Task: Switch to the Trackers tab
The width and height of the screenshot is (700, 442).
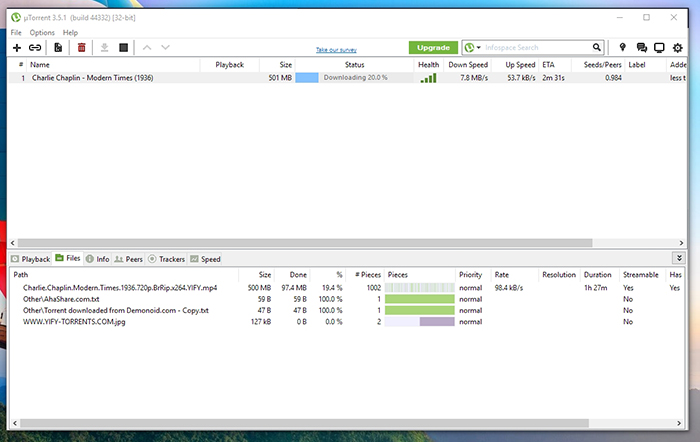Action: [x=166, y=259]
